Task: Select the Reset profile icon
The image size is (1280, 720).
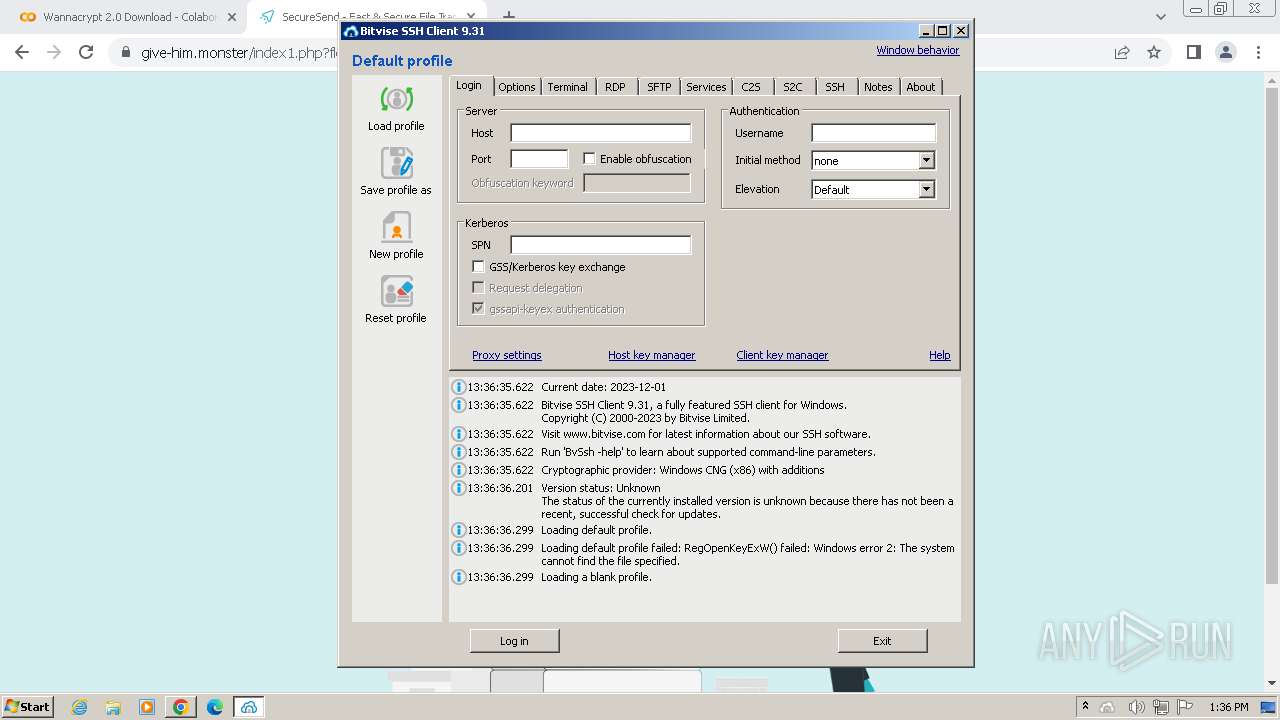Action: pos(396,291)
